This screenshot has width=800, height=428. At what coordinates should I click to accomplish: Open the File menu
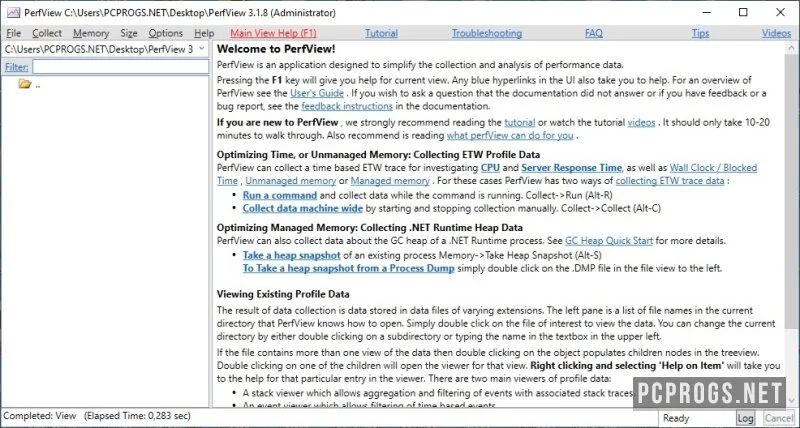(13, 33)
